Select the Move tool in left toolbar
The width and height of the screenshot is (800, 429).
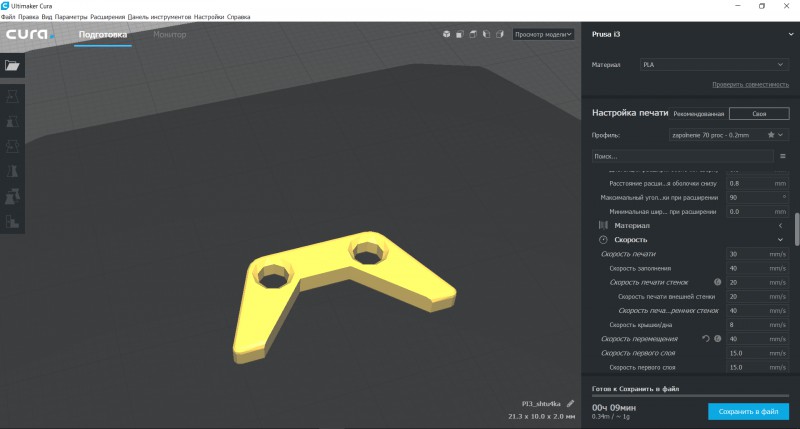[x=12, y=96]
